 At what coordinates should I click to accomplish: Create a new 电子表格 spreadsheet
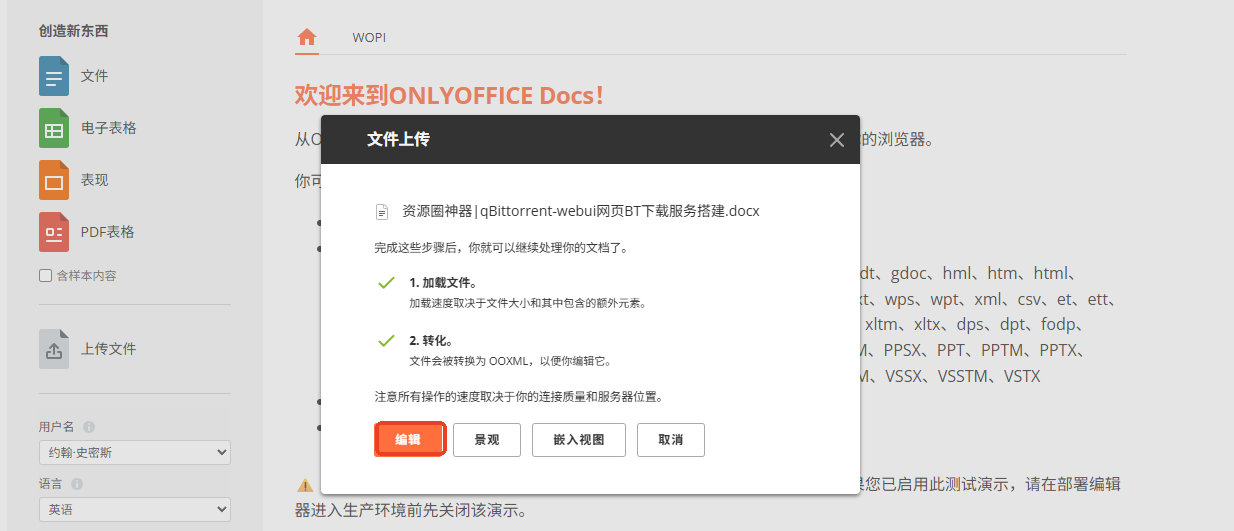[x=54, y=128]
